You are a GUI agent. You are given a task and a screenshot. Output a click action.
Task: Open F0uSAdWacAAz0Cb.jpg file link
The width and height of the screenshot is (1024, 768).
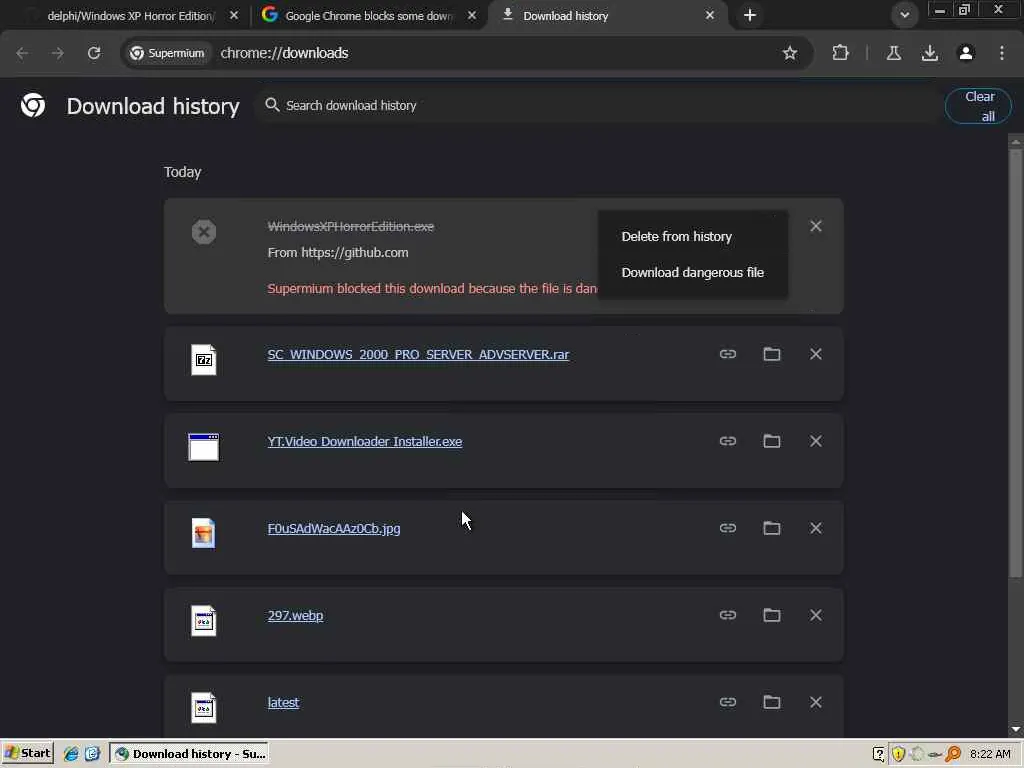click(334, 528)
